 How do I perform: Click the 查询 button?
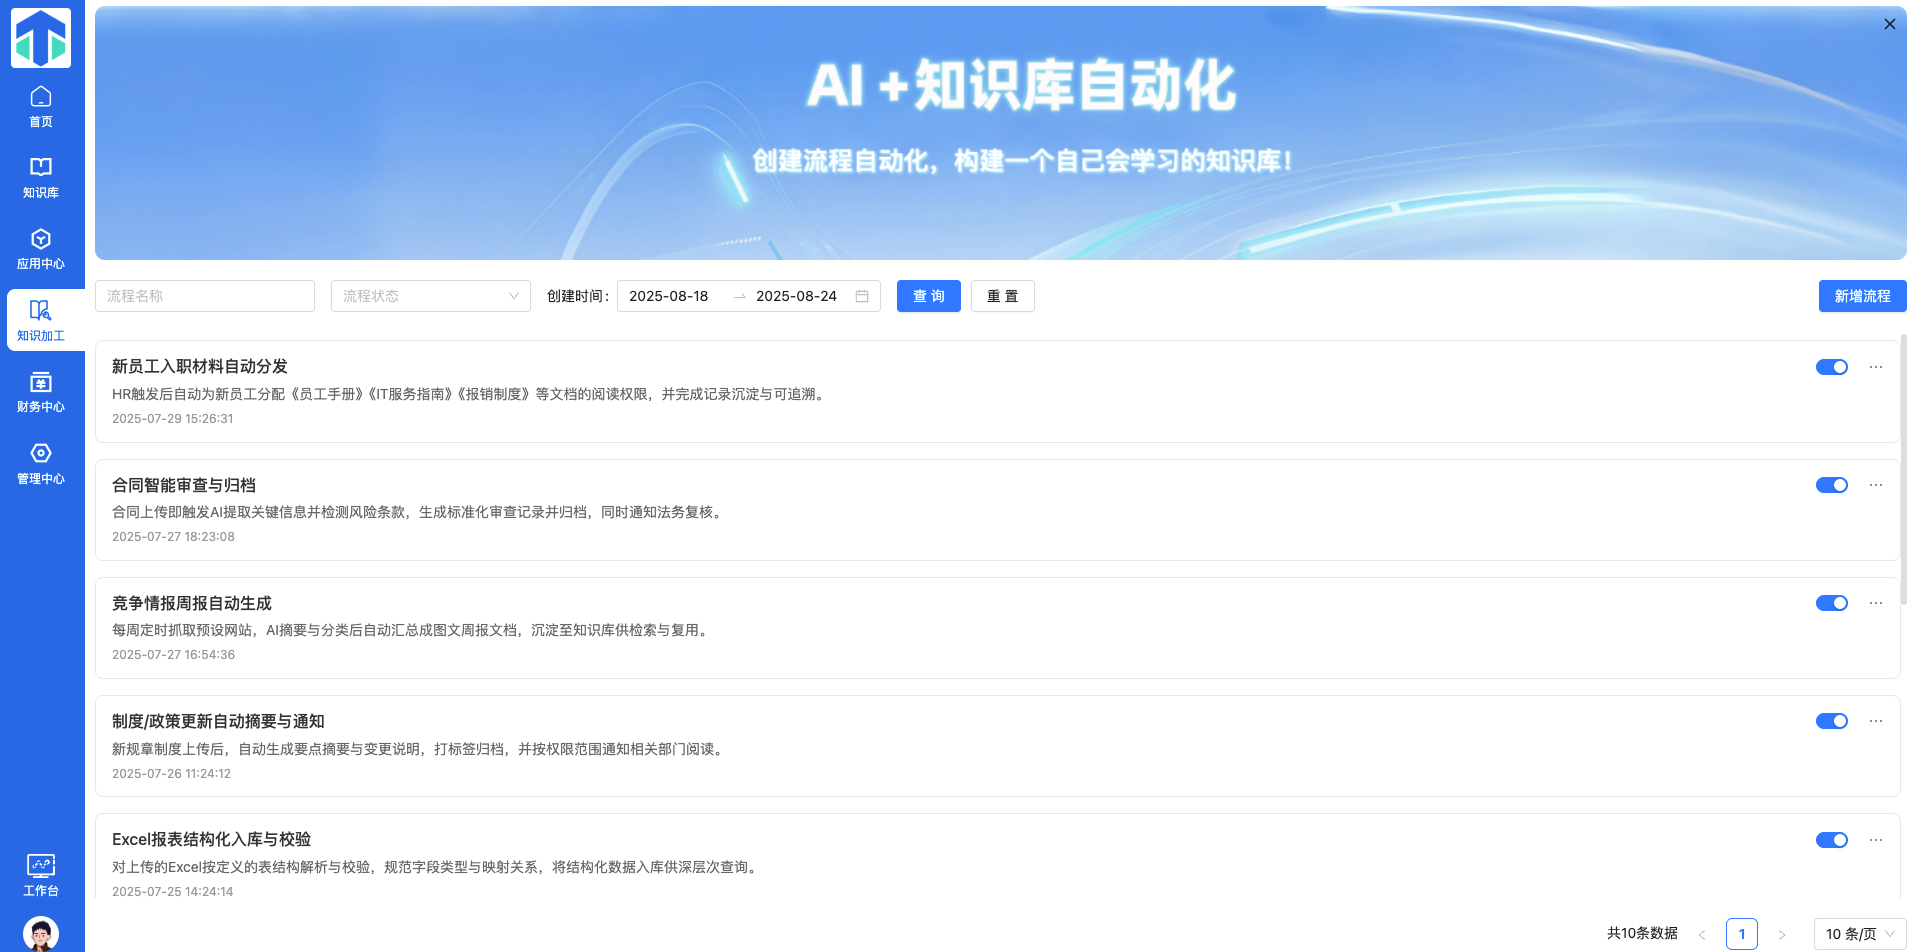(929, 296)
